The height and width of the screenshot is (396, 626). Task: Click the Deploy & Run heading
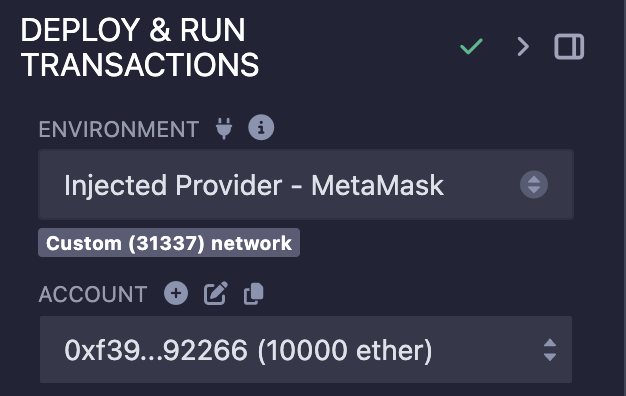(140, 47)
